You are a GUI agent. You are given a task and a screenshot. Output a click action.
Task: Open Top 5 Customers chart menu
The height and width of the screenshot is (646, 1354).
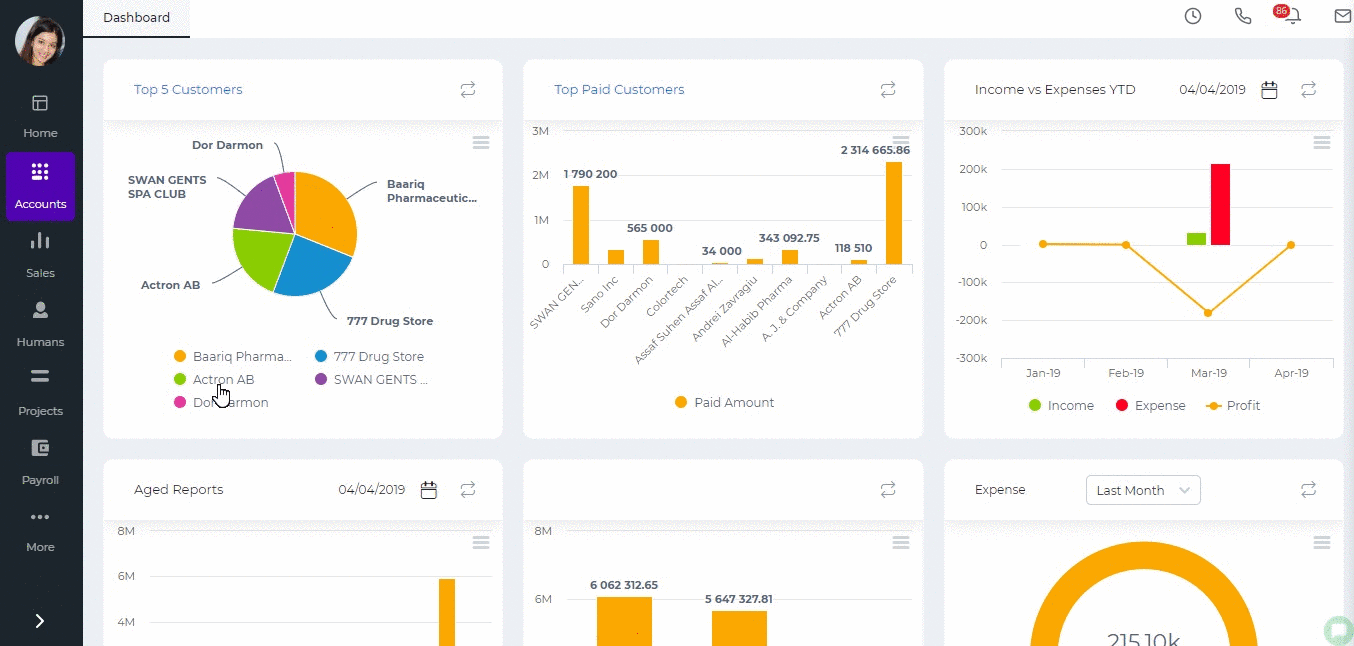[x=481, y=143]
